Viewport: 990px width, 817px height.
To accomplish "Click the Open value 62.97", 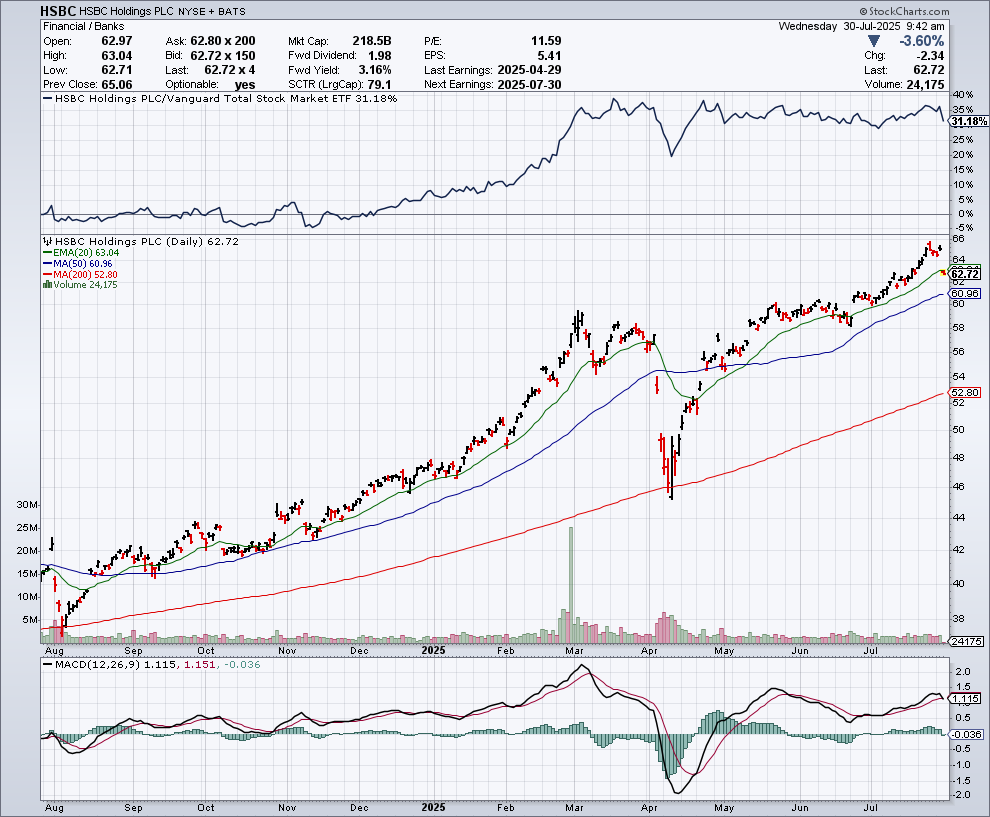I will click(117, 41).
